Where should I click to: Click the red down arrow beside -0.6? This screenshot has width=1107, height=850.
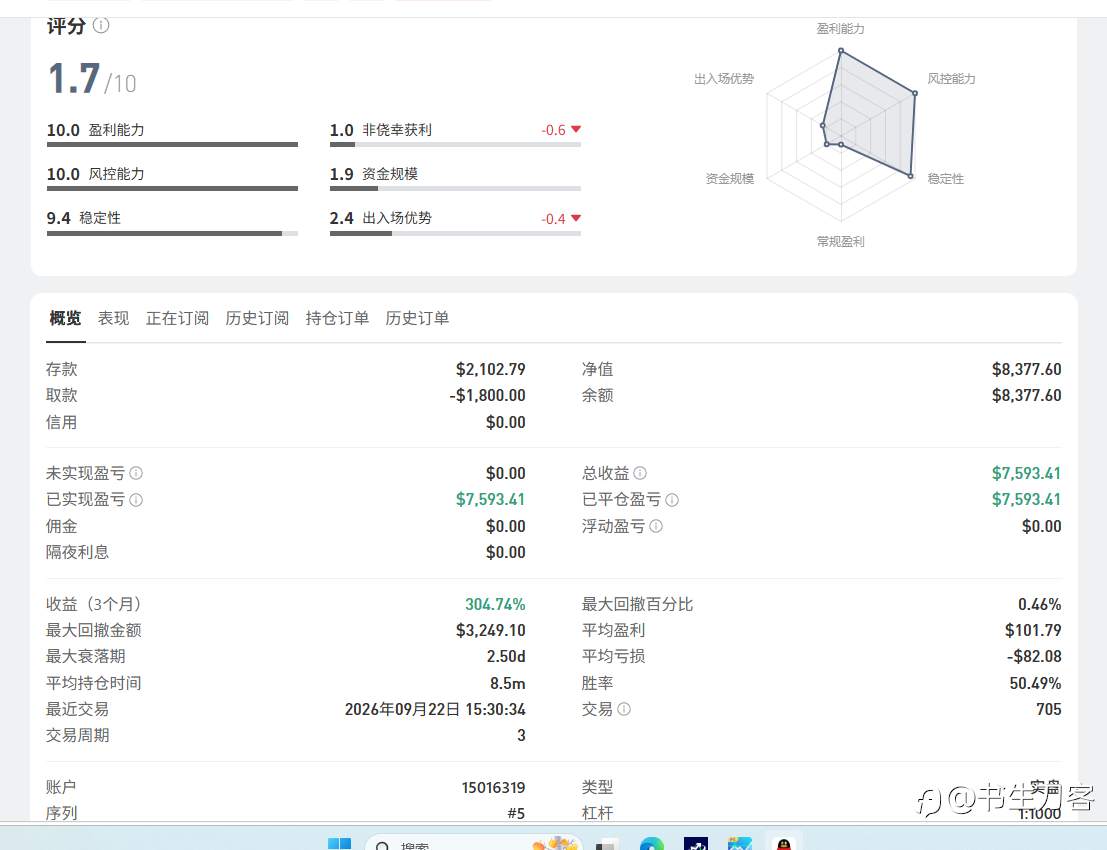[576, 129]
